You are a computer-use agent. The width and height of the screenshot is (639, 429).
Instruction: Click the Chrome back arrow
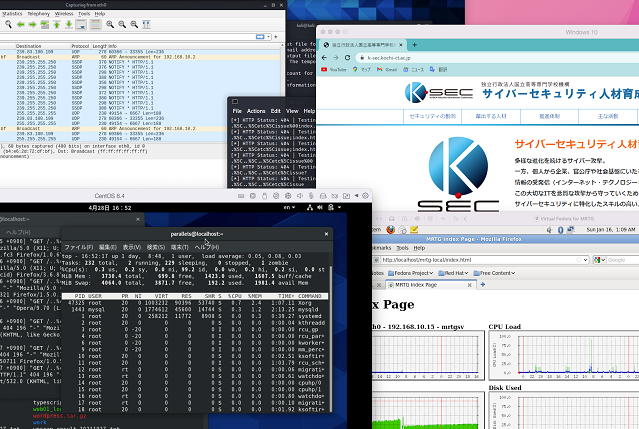[x=324, y=57]
